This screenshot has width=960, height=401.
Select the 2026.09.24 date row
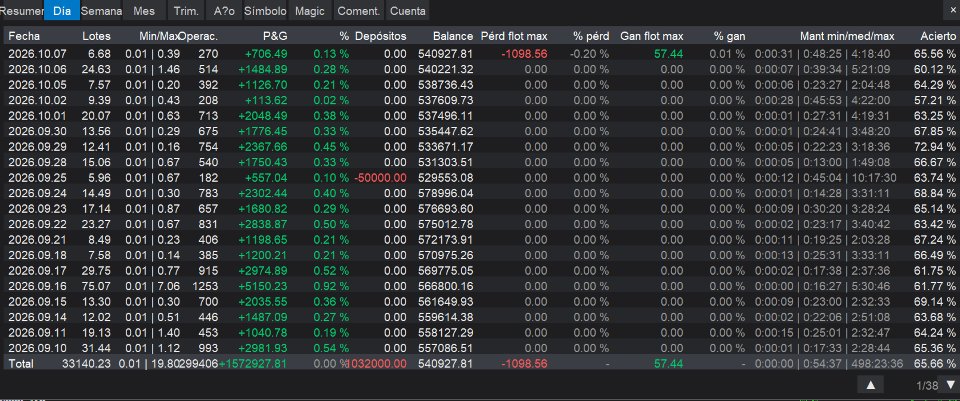[x=480, y=193]
